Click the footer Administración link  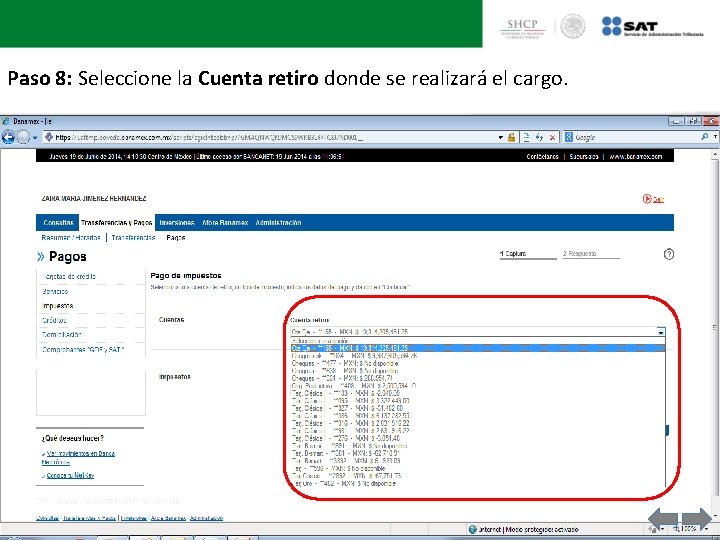click(x=206, y=518)
